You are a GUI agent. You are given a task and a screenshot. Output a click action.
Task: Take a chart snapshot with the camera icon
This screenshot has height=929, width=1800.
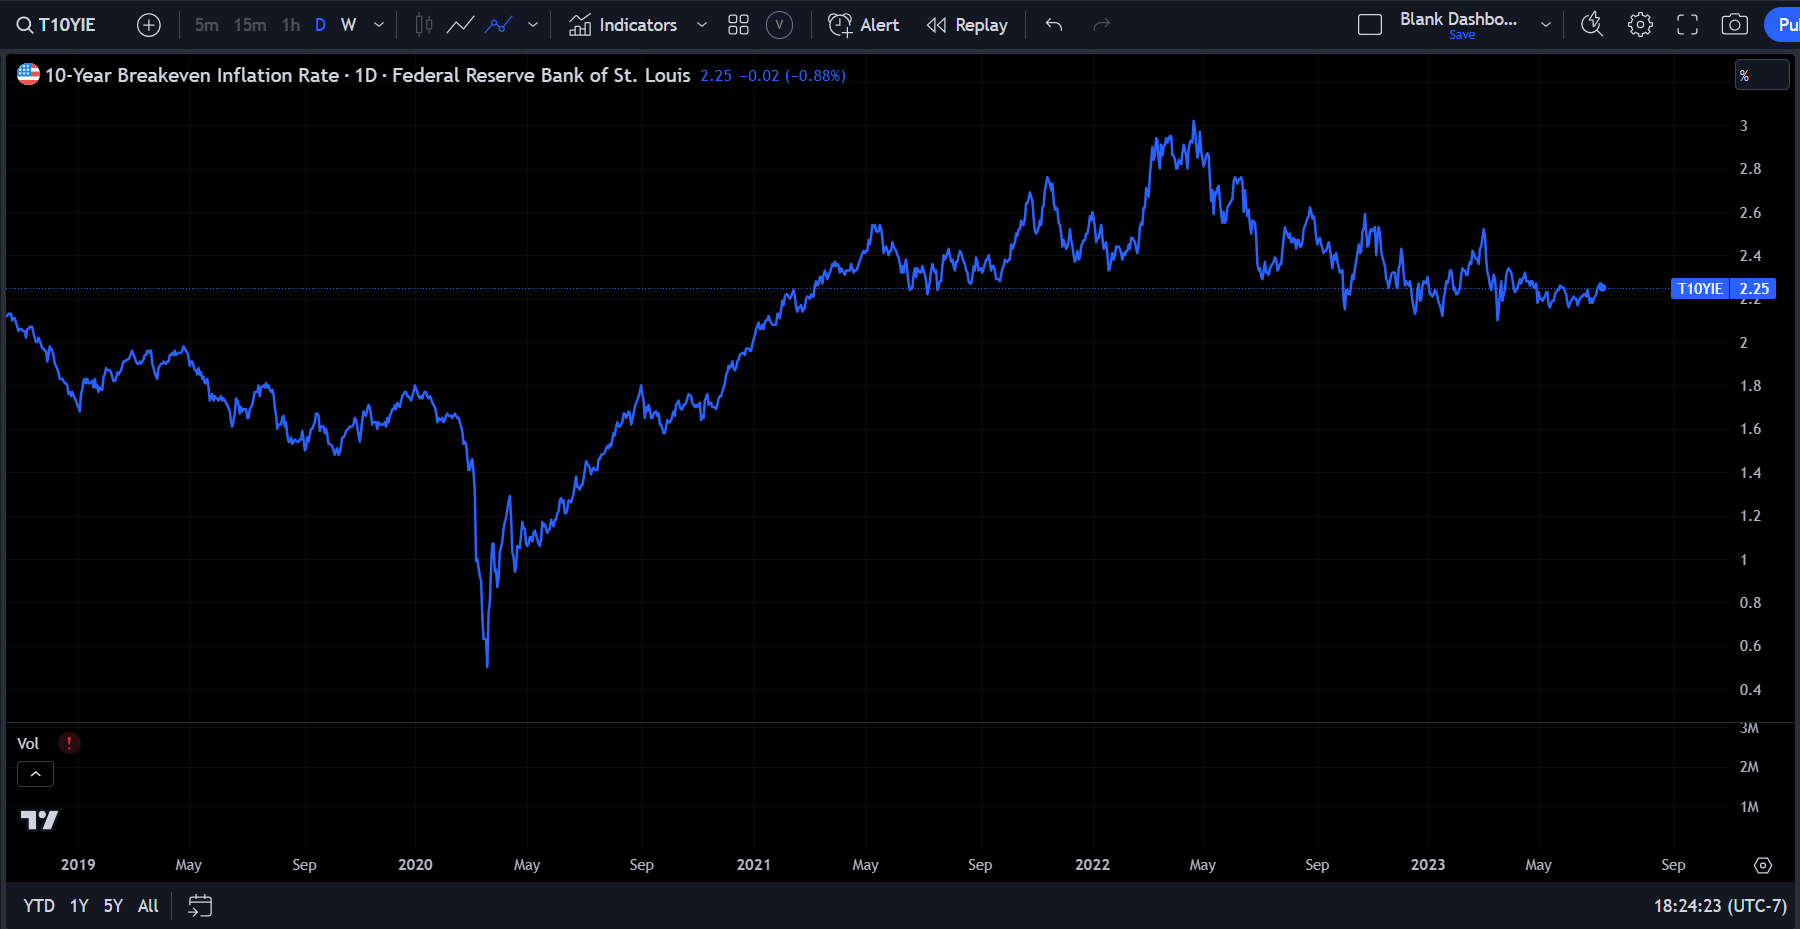pos(1735,24)
